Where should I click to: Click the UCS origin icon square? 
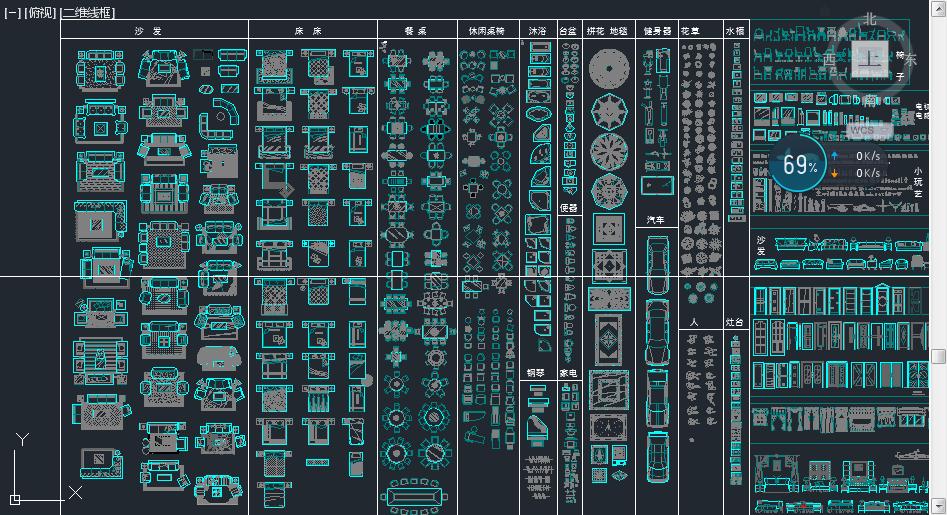(15, 499)
